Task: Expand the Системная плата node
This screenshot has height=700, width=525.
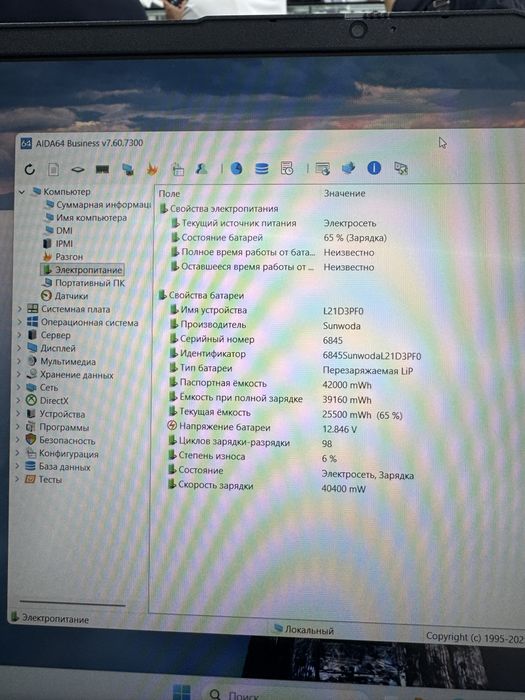Action: (20, 309)
